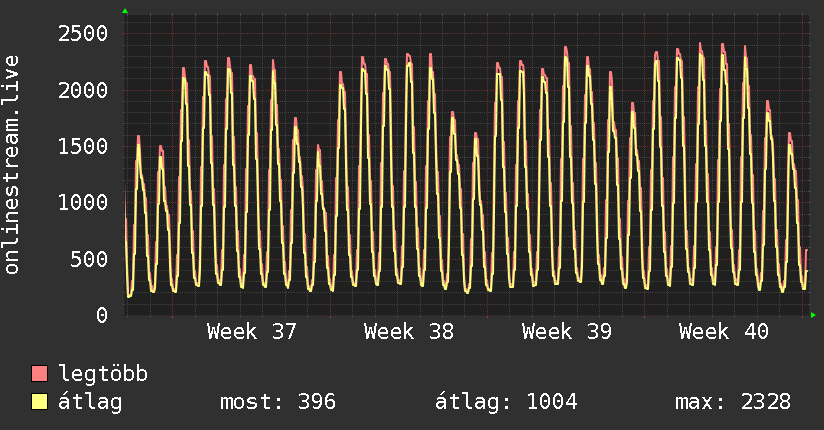The width and height of the screenshot is (824, 430).
Task: Click the 1500 y-axis label
Action: tap(83, 147)
